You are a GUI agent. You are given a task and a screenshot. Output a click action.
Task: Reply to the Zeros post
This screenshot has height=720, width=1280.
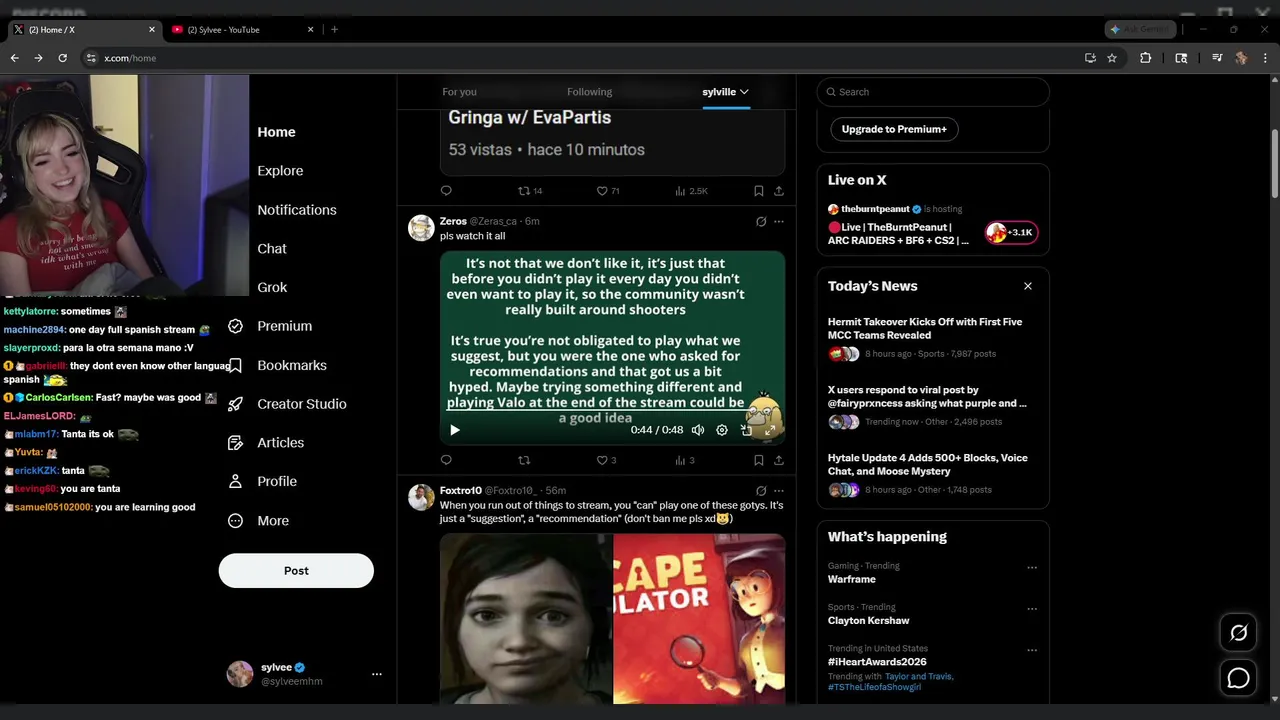(446, 460)
